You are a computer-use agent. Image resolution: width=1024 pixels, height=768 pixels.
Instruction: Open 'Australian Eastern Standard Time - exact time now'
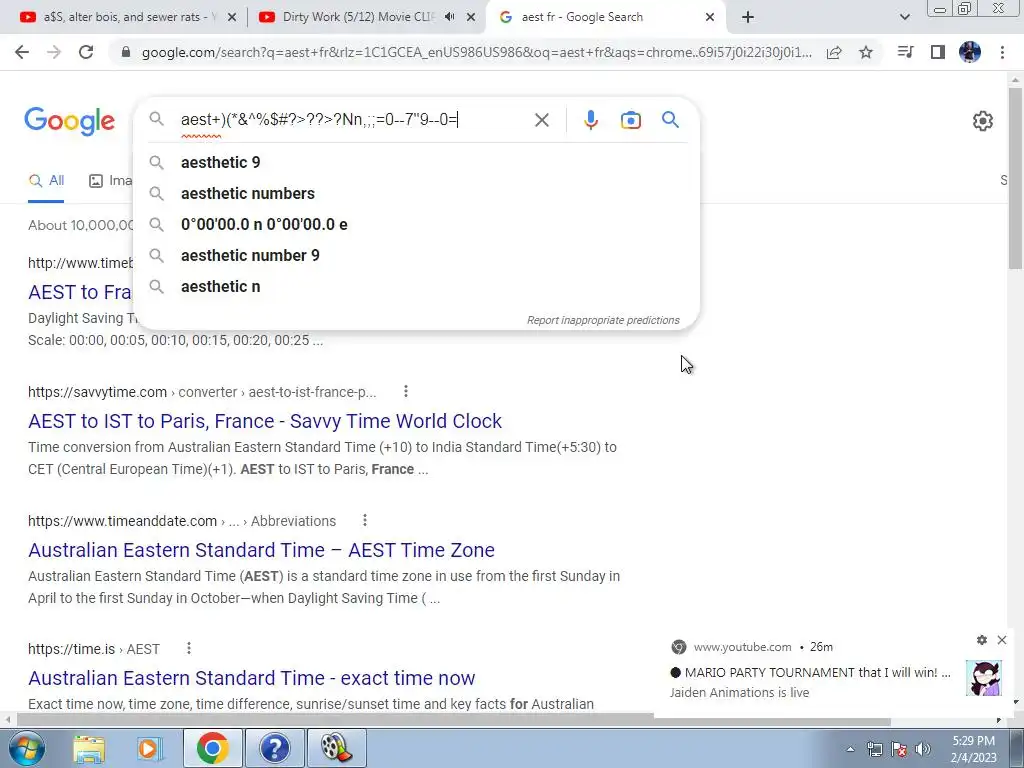(x=251, y=678)
